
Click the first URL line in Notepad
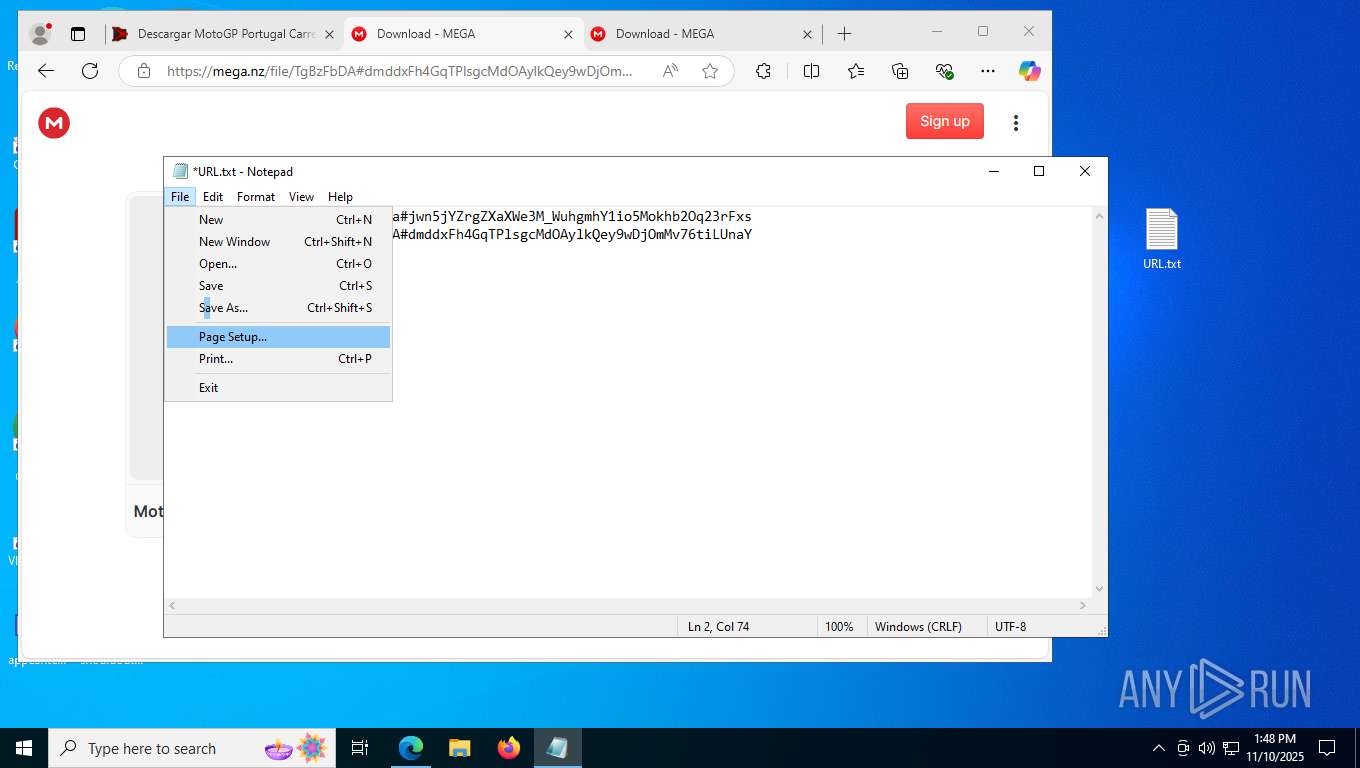pyautogui.click(x=572, y=217)
